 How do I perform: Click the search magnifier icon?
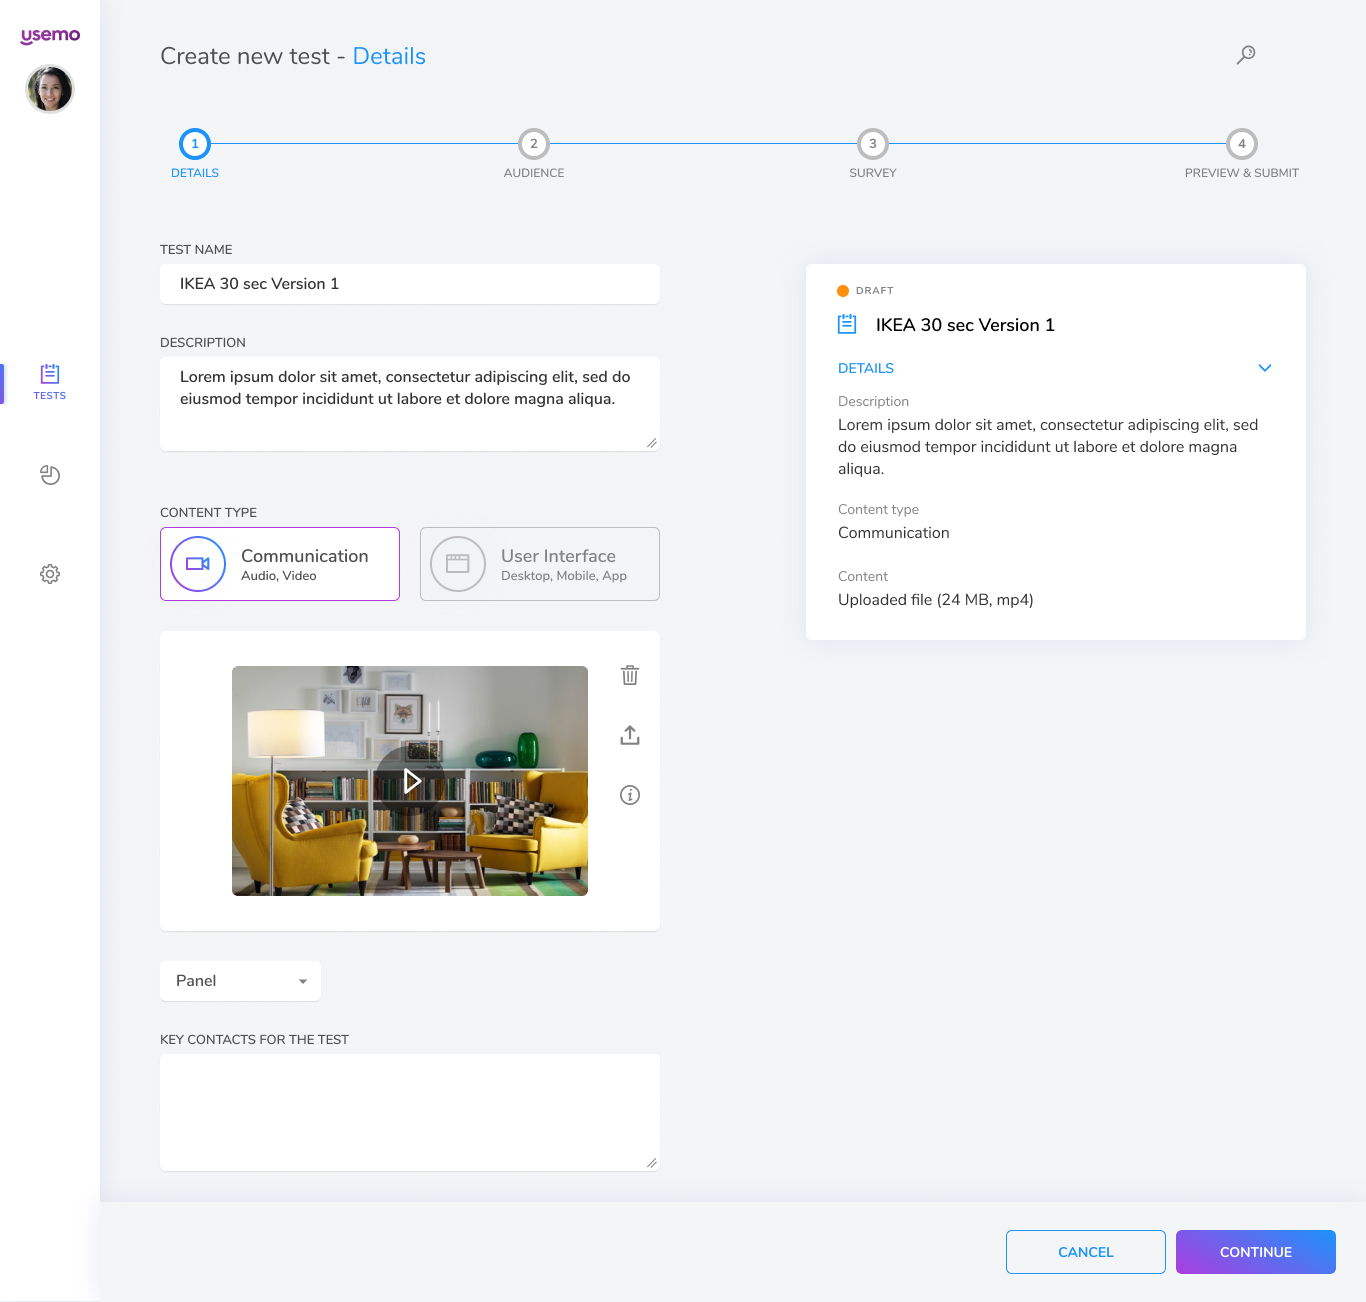click(1246, 55)
